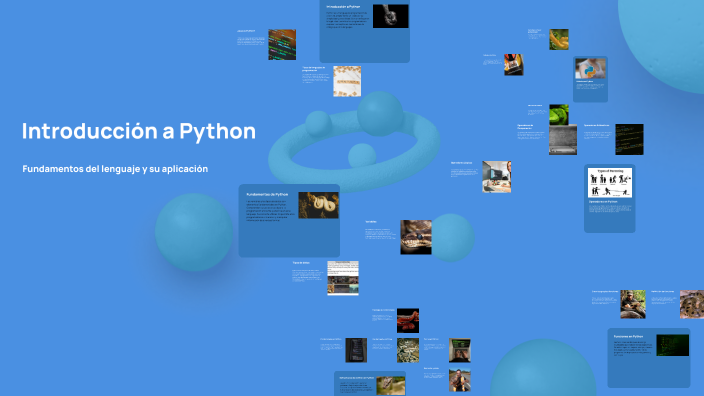Select the white data types table thumbnail
This screenshot has width=704, height=396.
pos(343,278)
